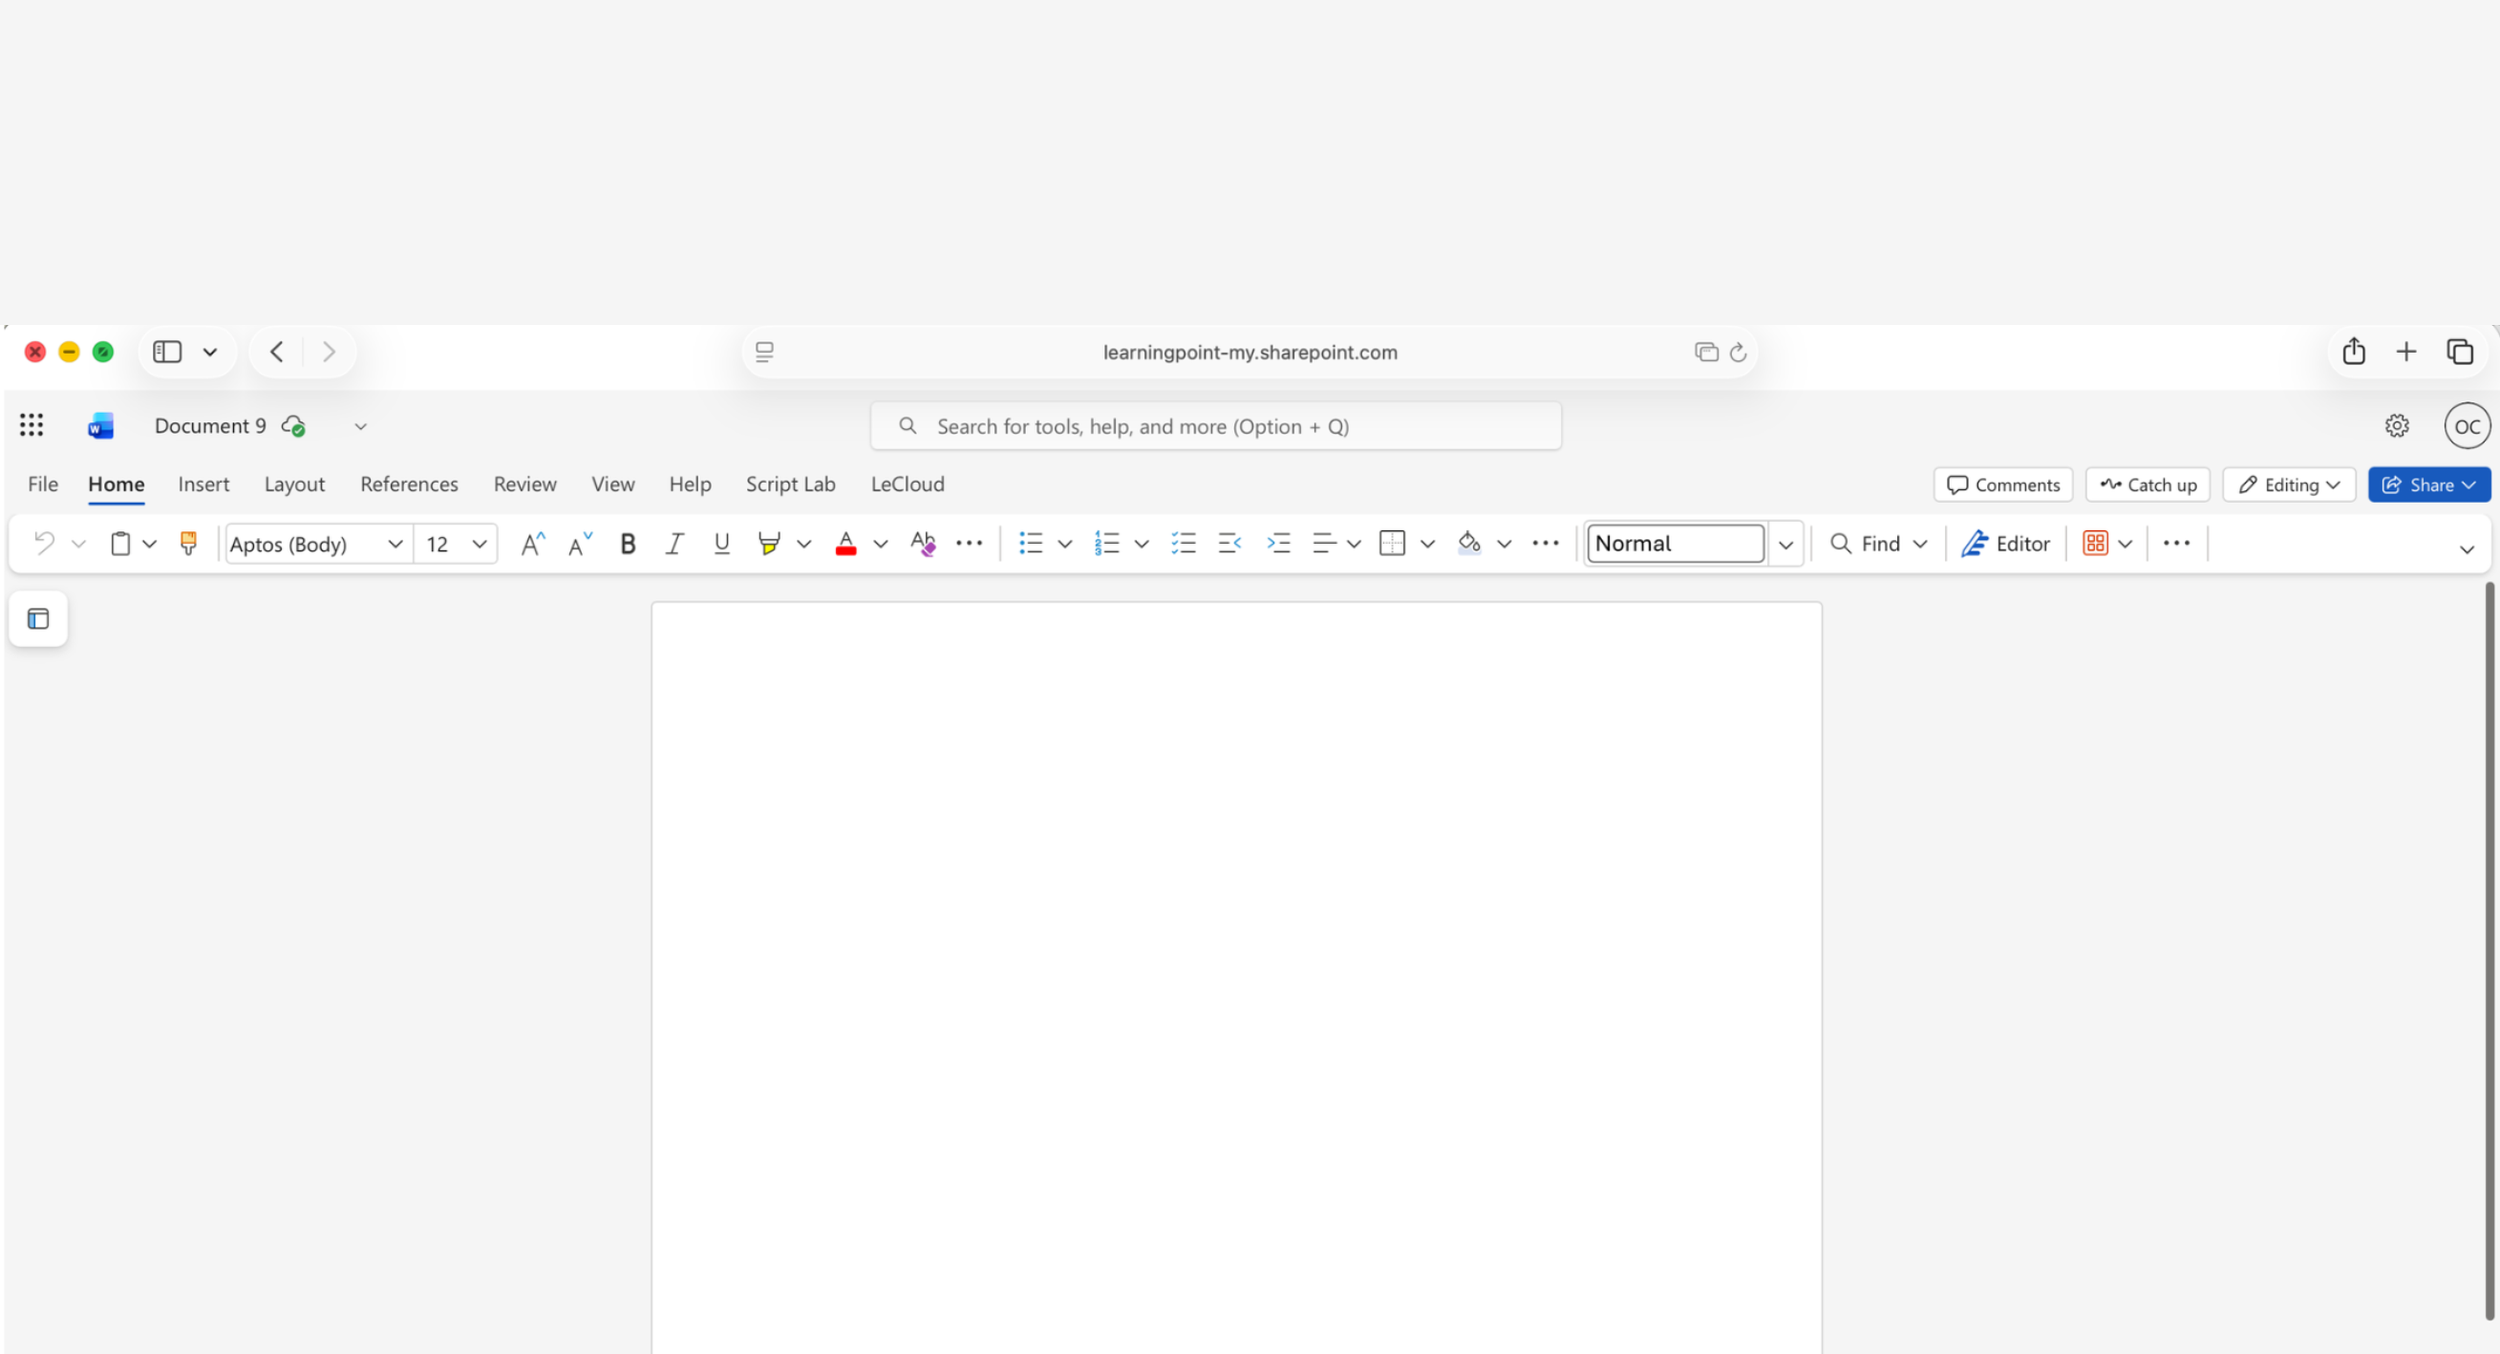Open the Aptos (Body) font dropdown
This screenshot has height=1354, width=2500.
(x=395, y=544)
